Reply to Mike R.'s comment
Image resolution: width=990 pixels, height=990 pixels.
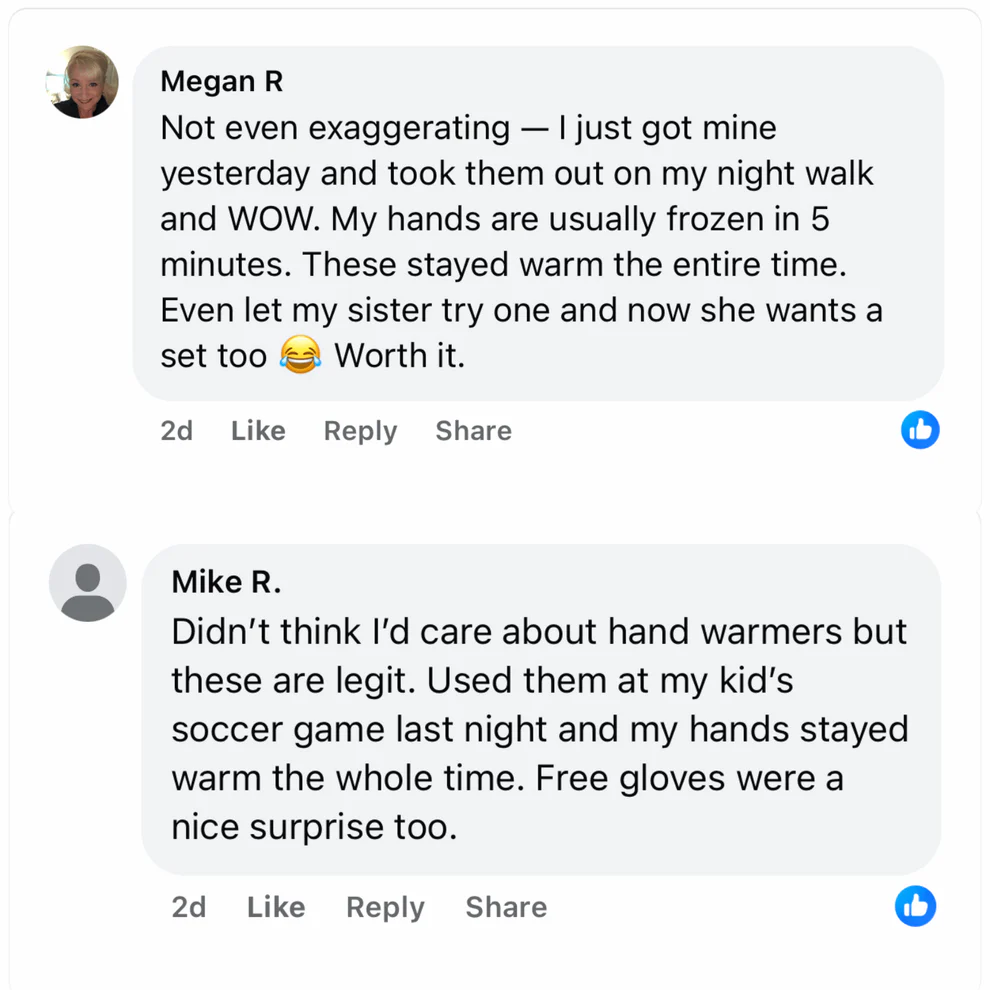coord(385,907)
